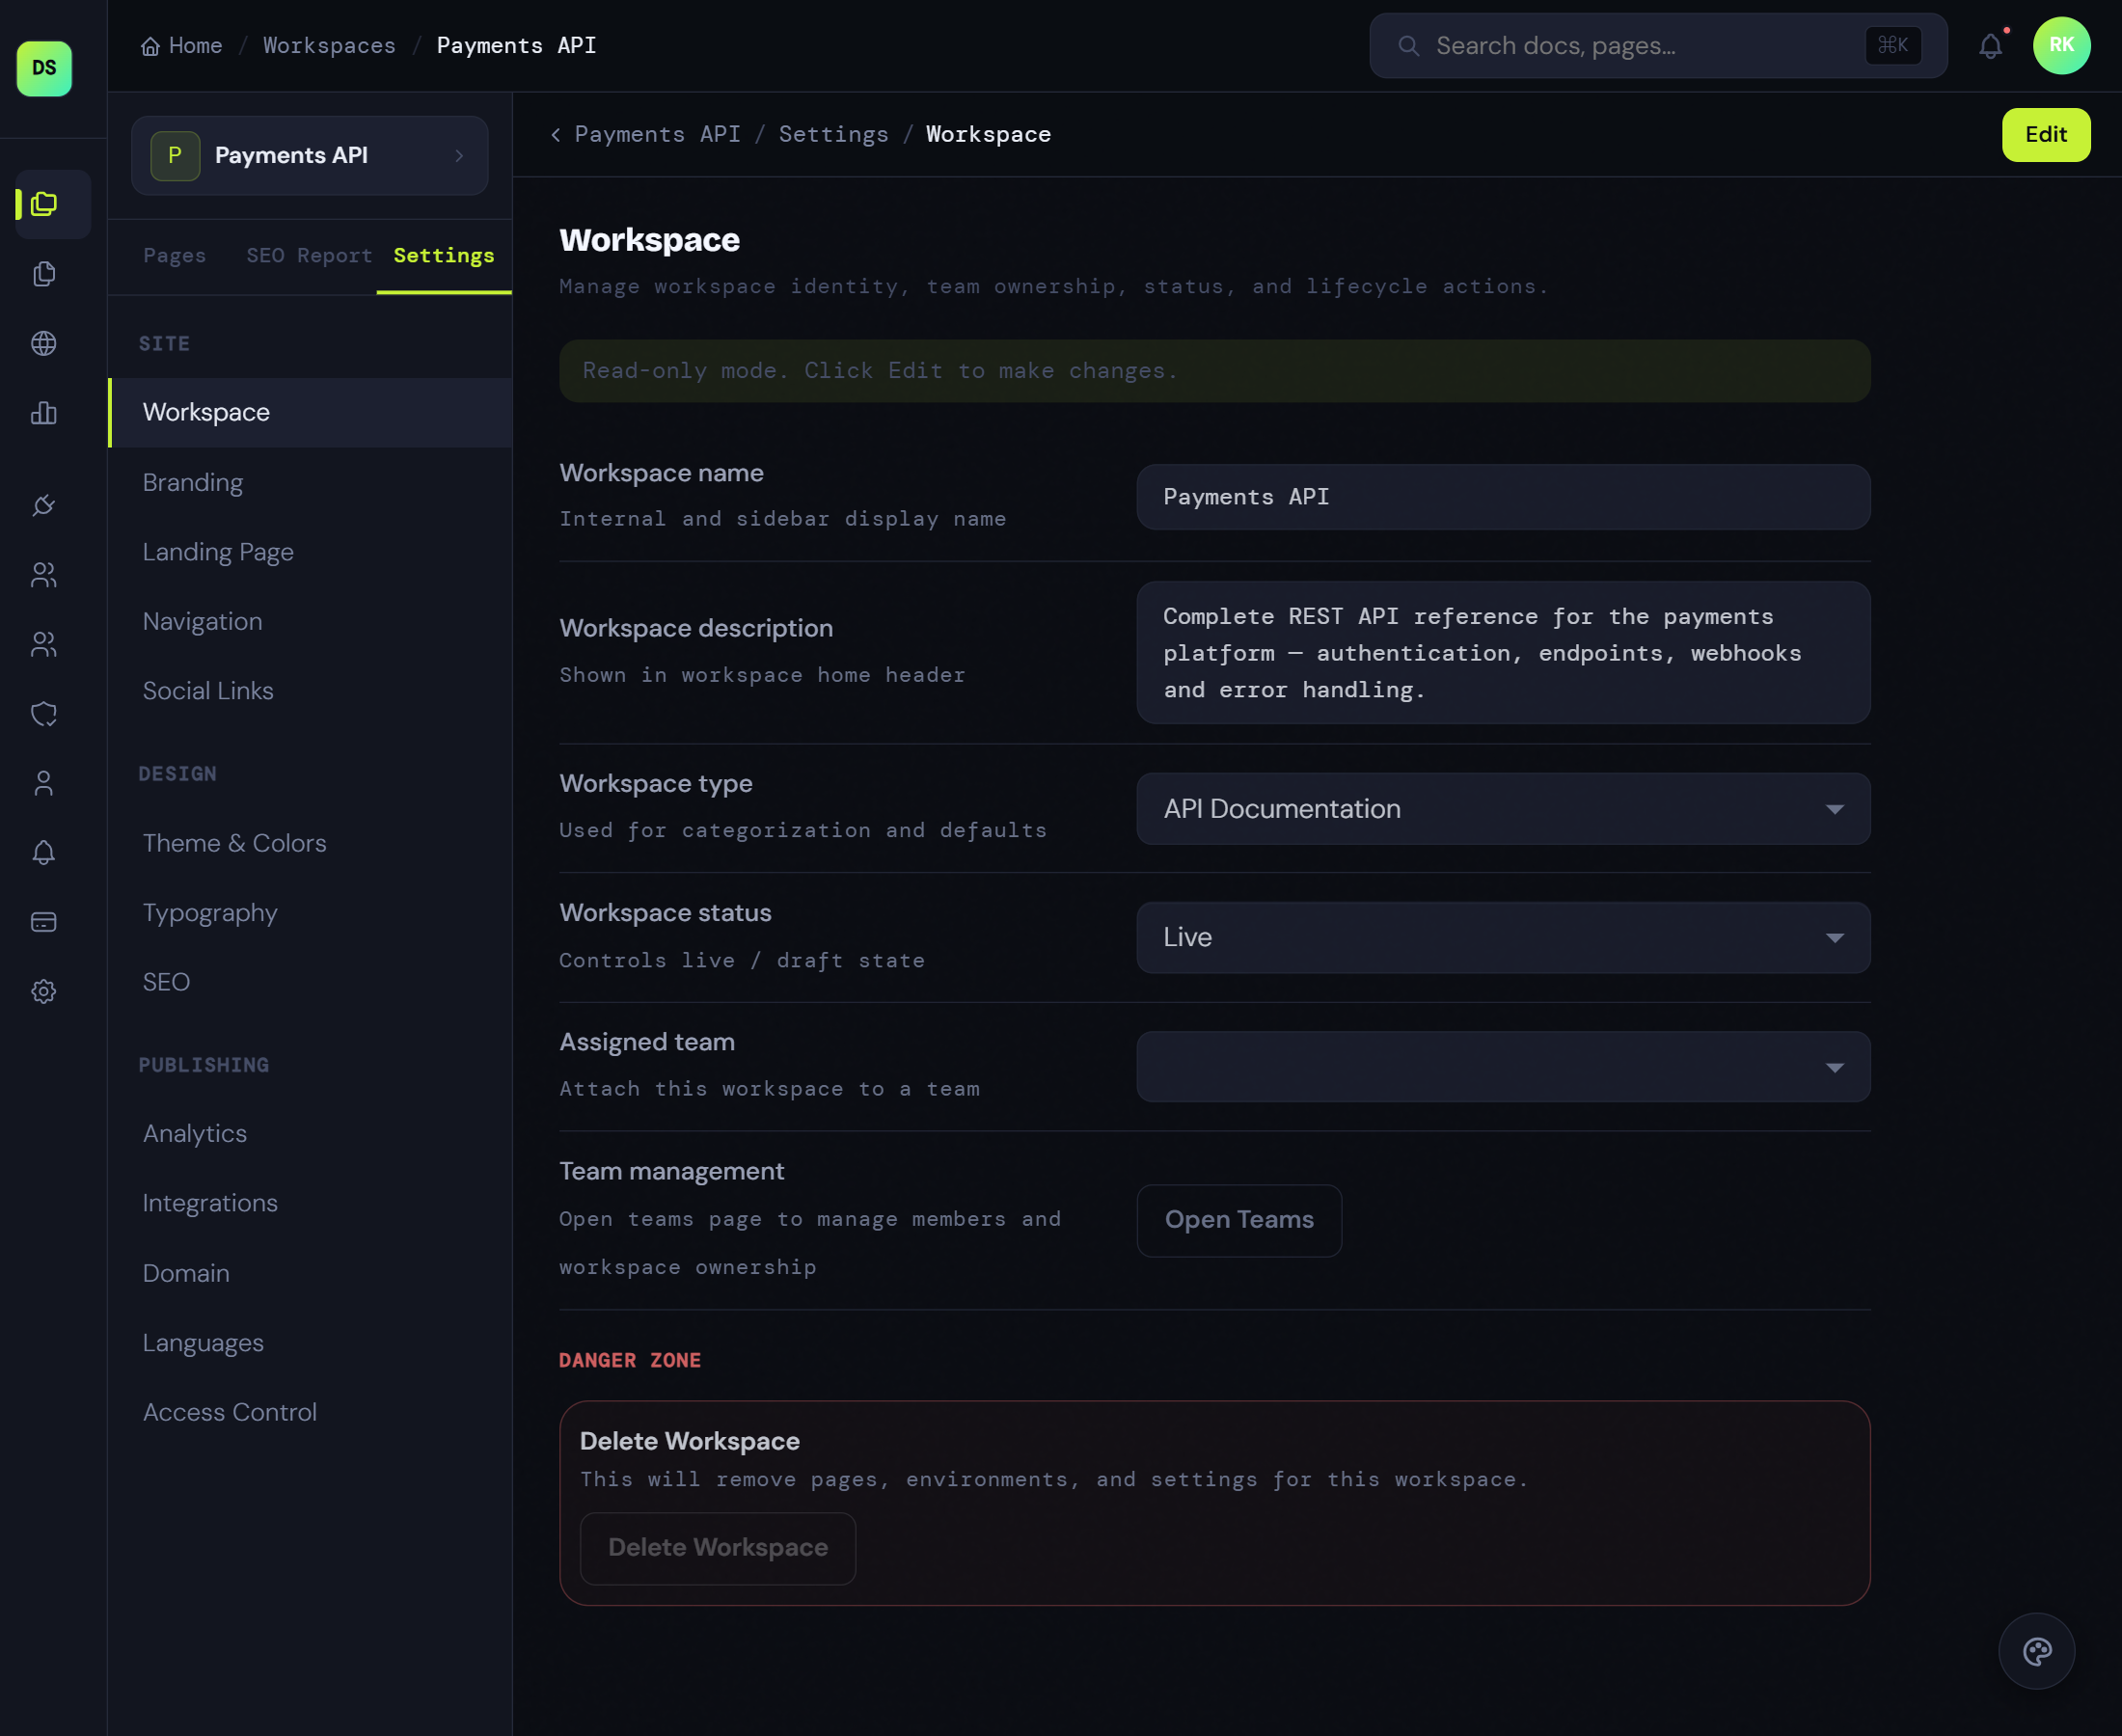Open Theme & Colors settings

[x=234, y=843]
